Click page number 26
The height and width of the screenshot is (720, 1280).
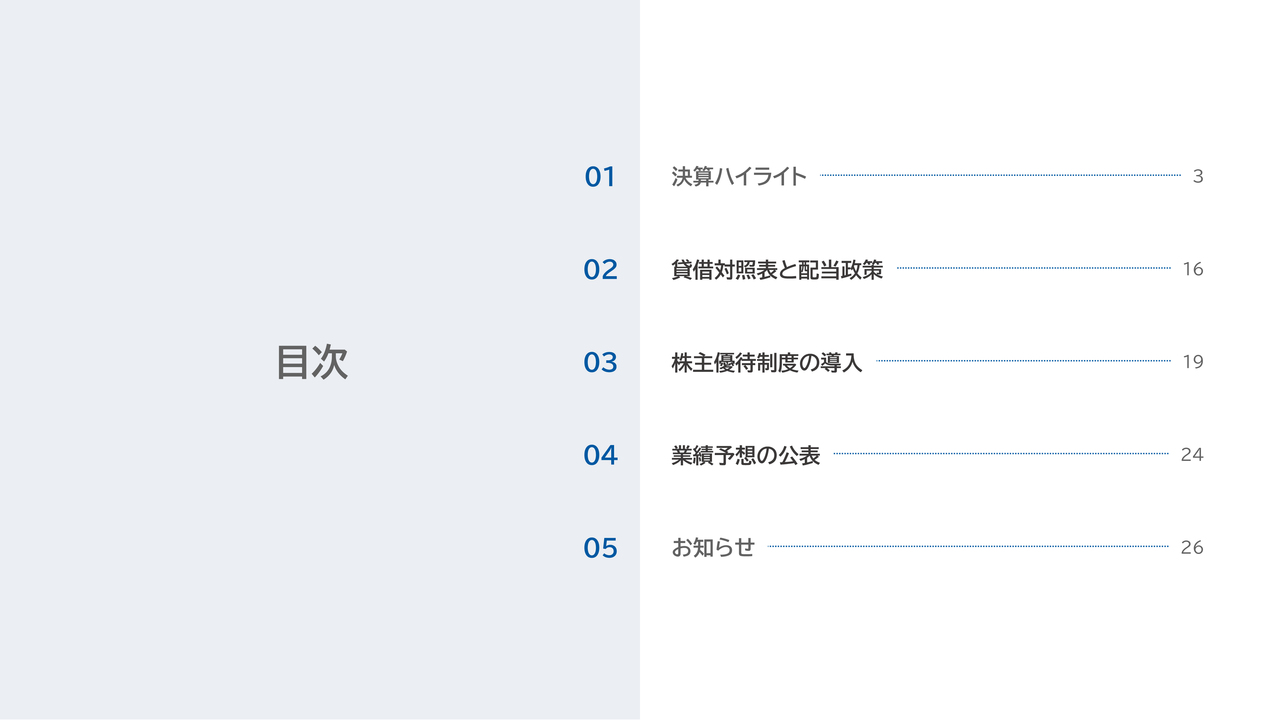tap(1191, 548)
